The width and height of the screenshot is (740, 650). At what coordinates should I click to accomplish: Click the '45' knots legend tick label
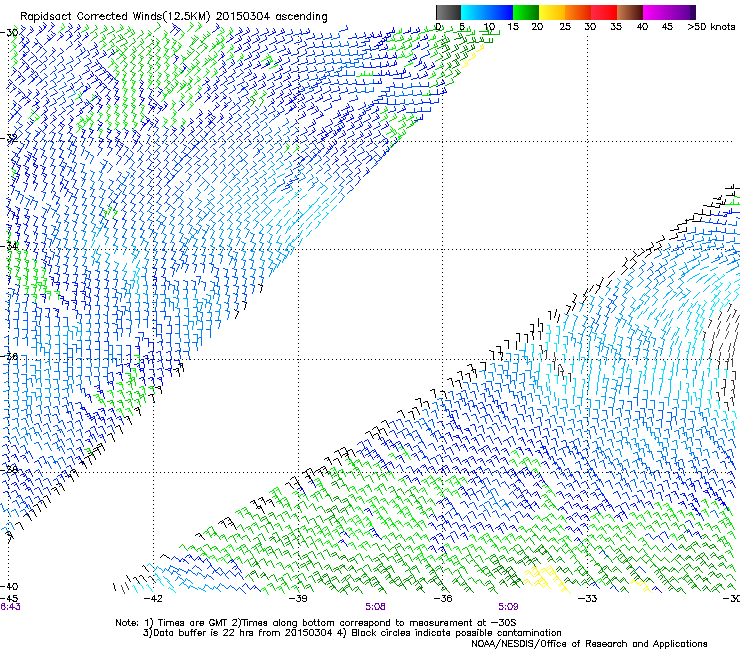(667, 26)
